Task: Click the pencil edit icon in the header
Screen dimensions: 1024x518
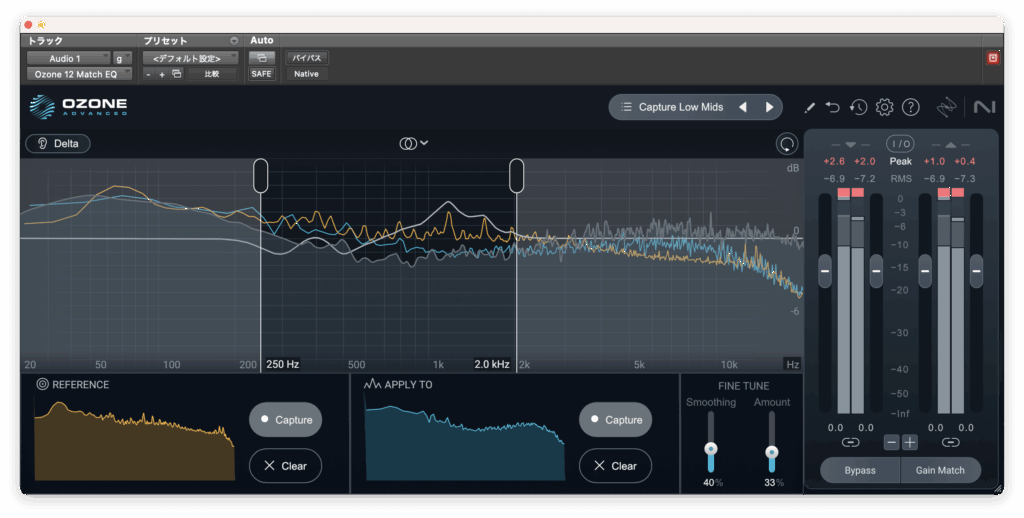Action: 810,107
